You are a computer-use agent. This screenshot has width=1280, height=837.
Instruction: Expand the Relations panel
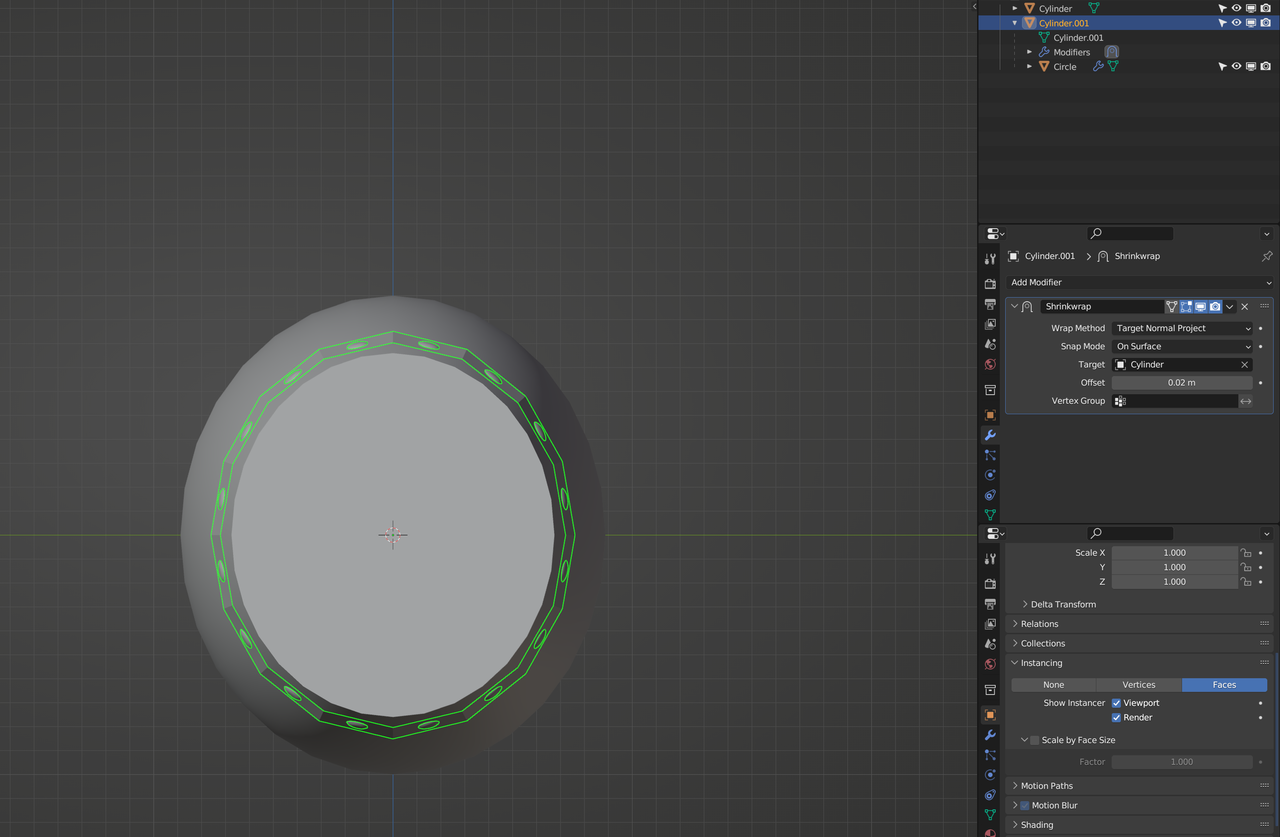1040,624
